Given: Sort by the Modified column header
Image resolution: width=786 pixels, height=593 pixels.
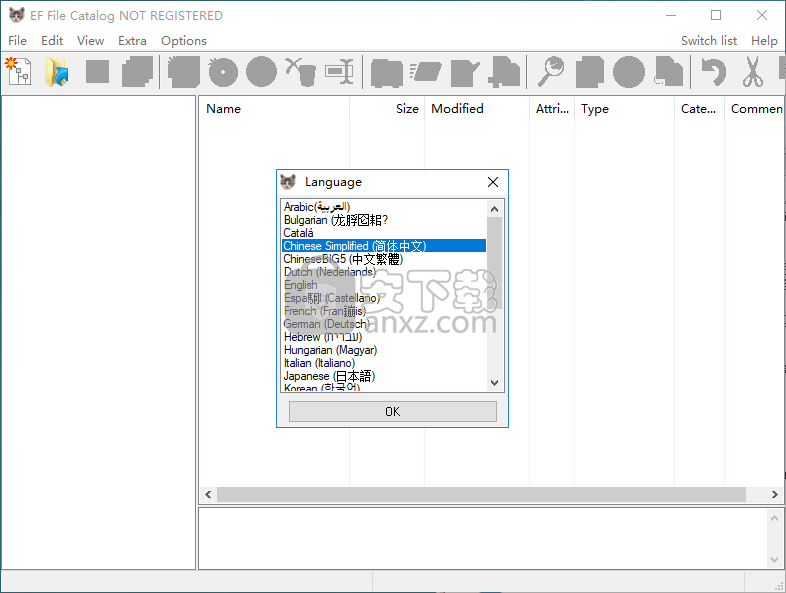Looking at the screenshot, I should [x=477, y=109].
